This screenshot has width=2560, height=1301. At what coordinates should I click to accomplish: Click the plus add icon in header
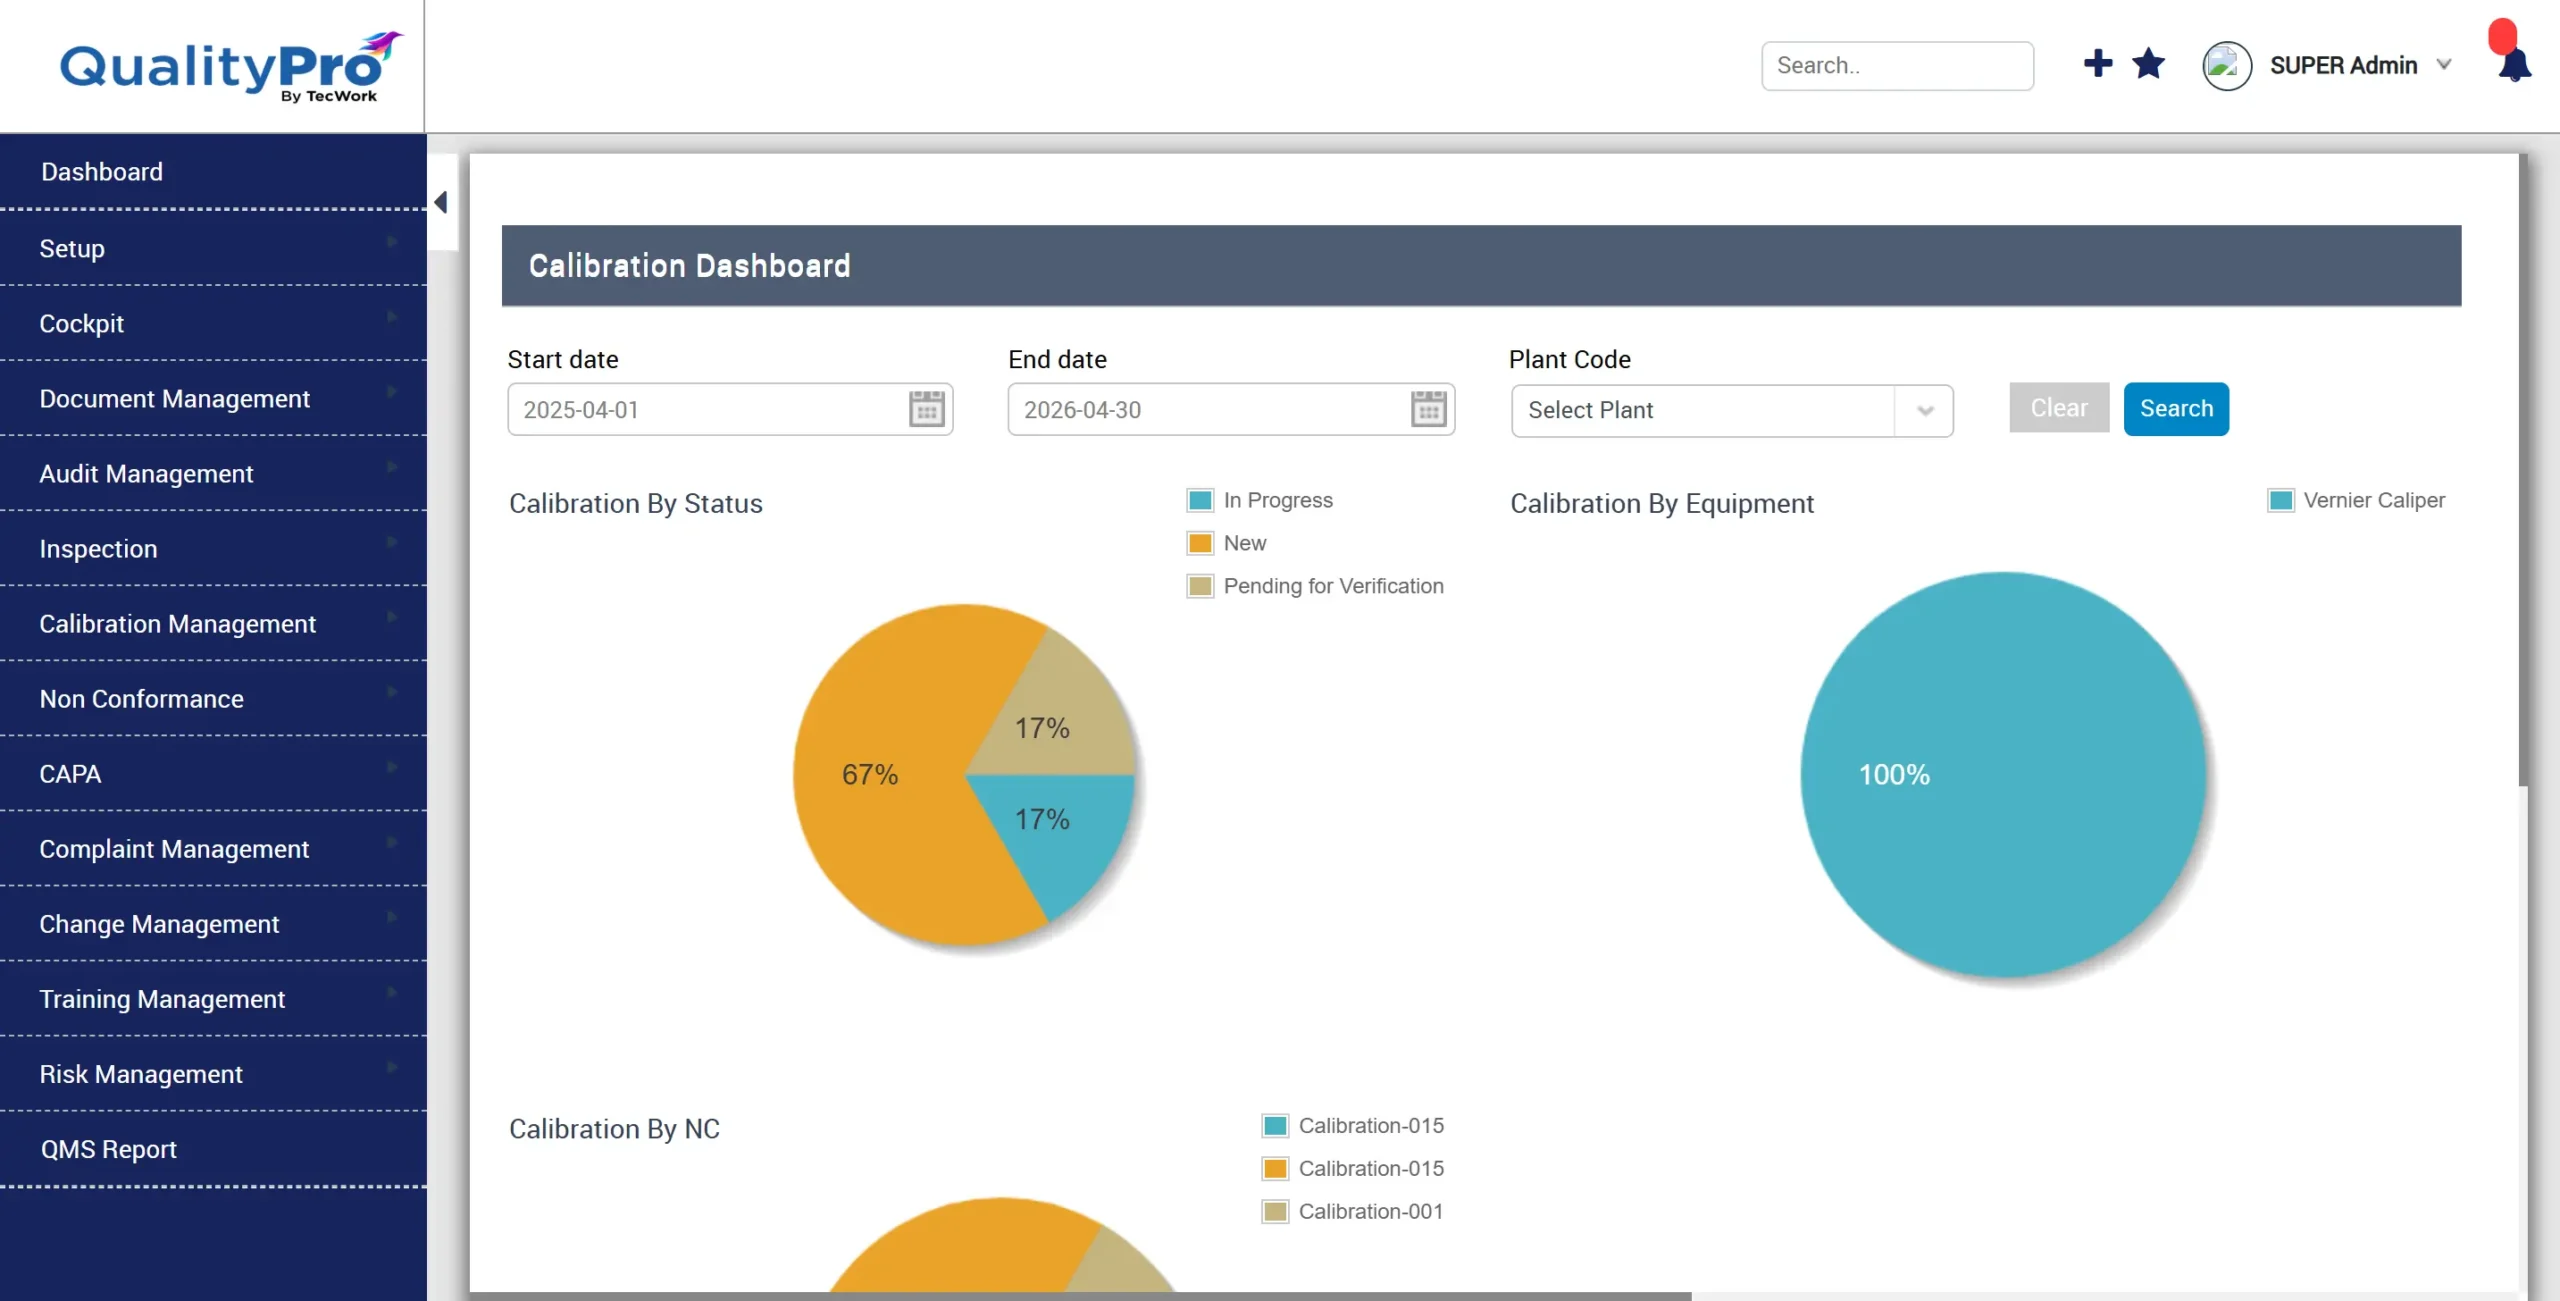2097,64
